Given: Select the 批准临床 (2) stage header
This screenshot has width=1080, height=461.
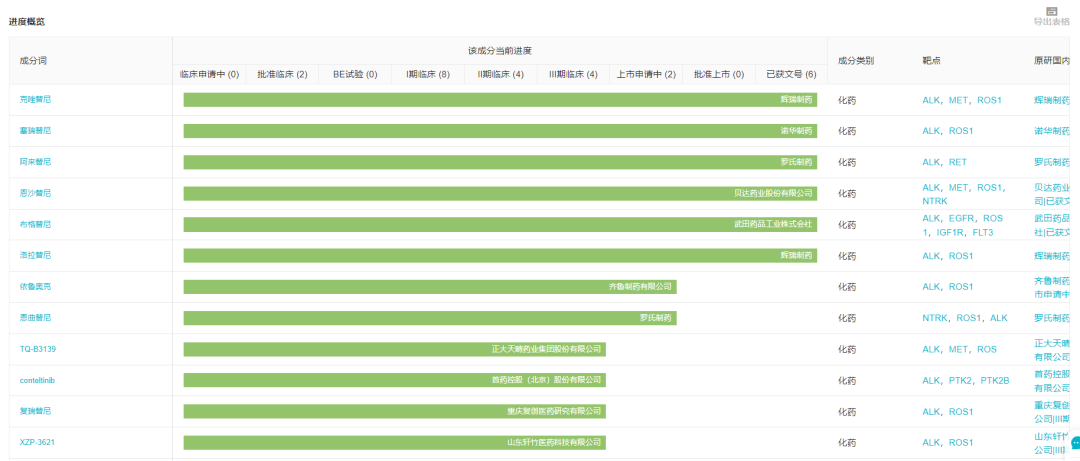Looking at the screenshot, I should [282, 74].
